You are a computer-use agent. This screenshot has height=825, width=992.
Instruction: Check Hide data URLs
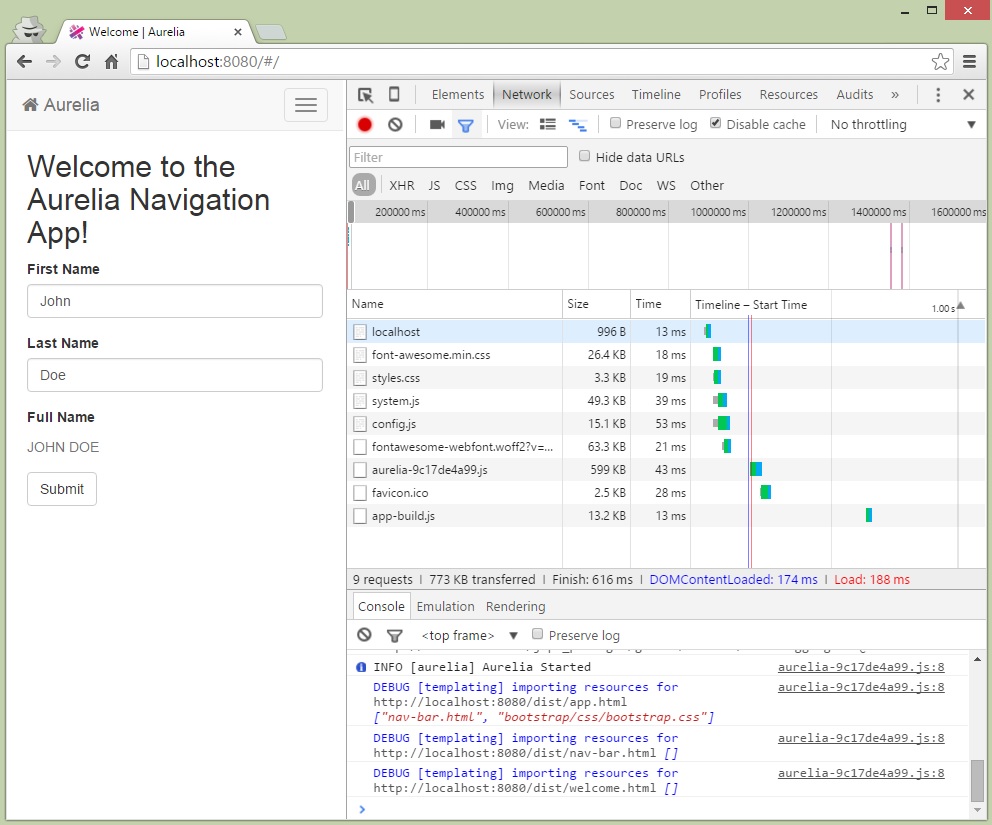585,156
